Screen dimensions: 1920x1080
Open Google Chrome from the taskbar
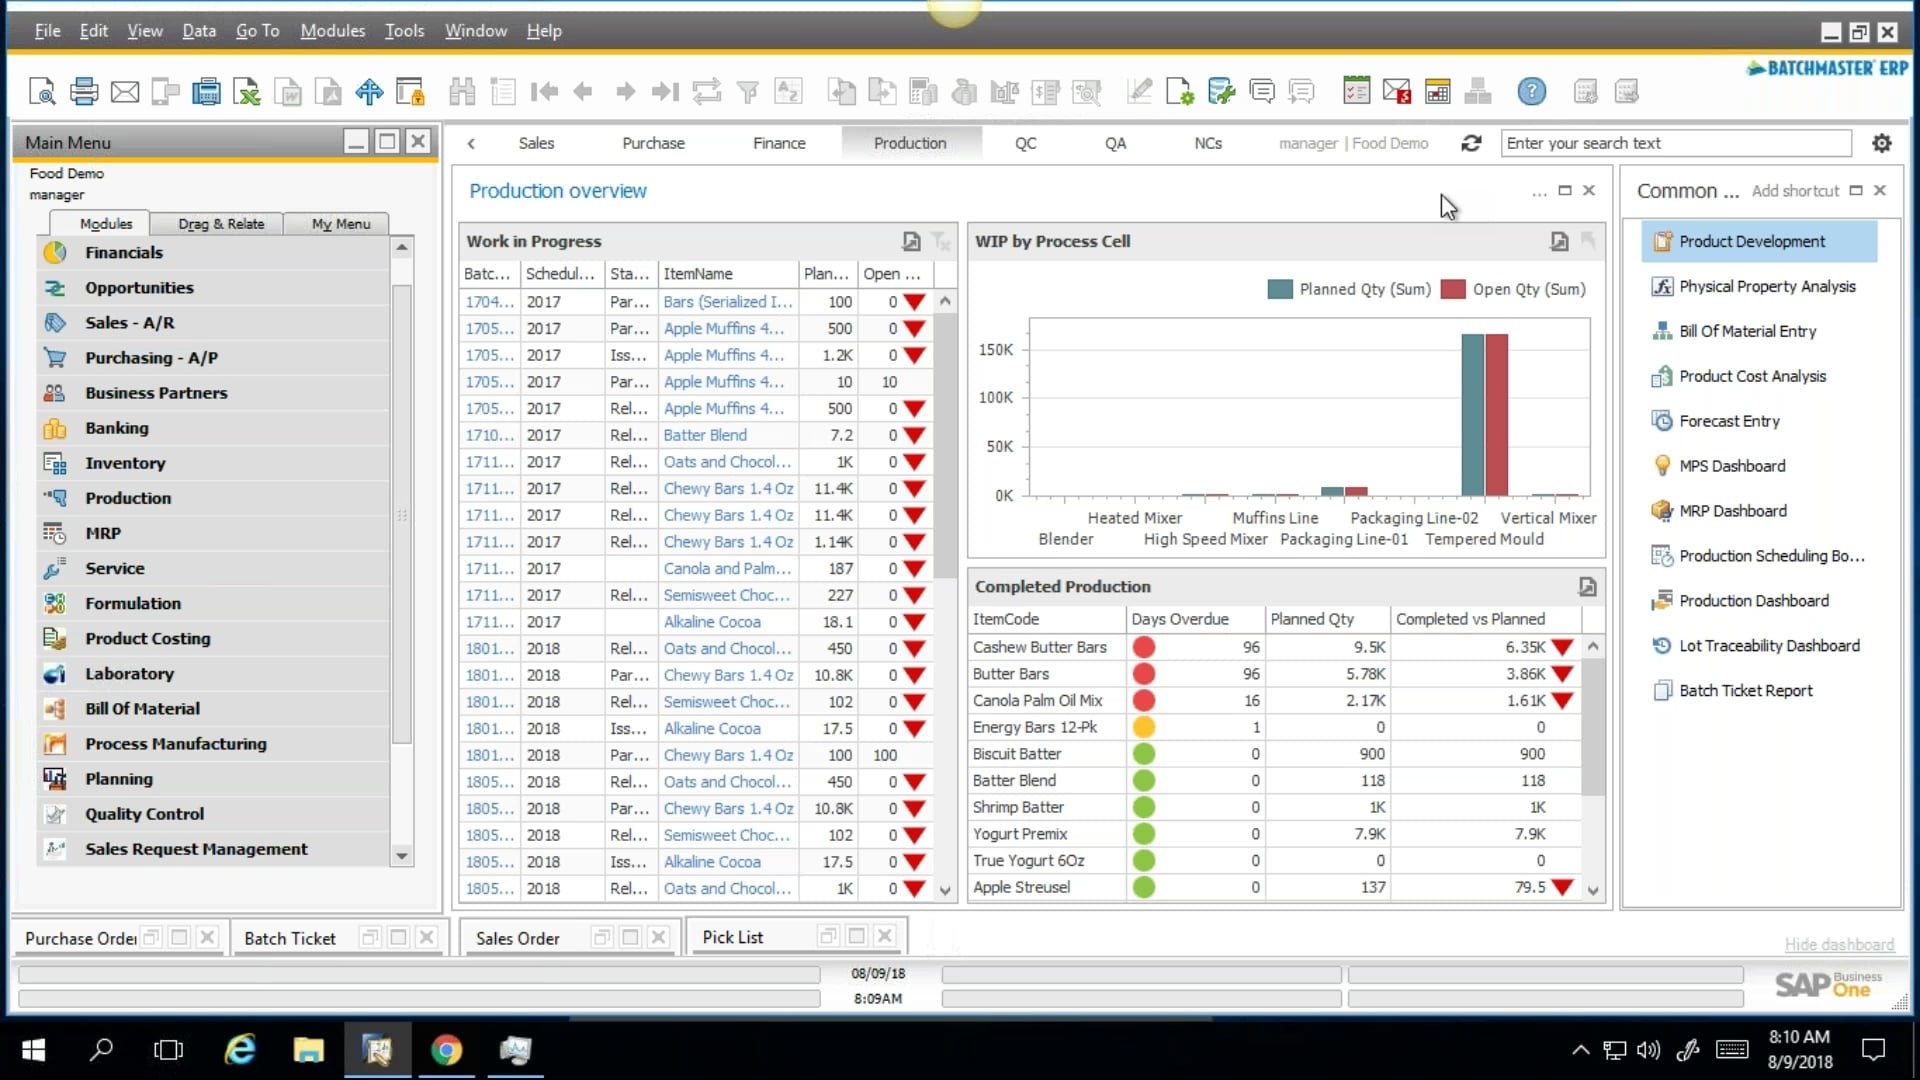point(446,1050)
